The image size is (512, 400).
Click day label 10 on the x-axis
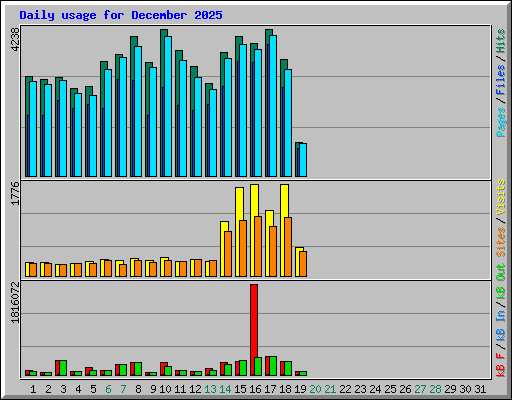click(165, 389)
